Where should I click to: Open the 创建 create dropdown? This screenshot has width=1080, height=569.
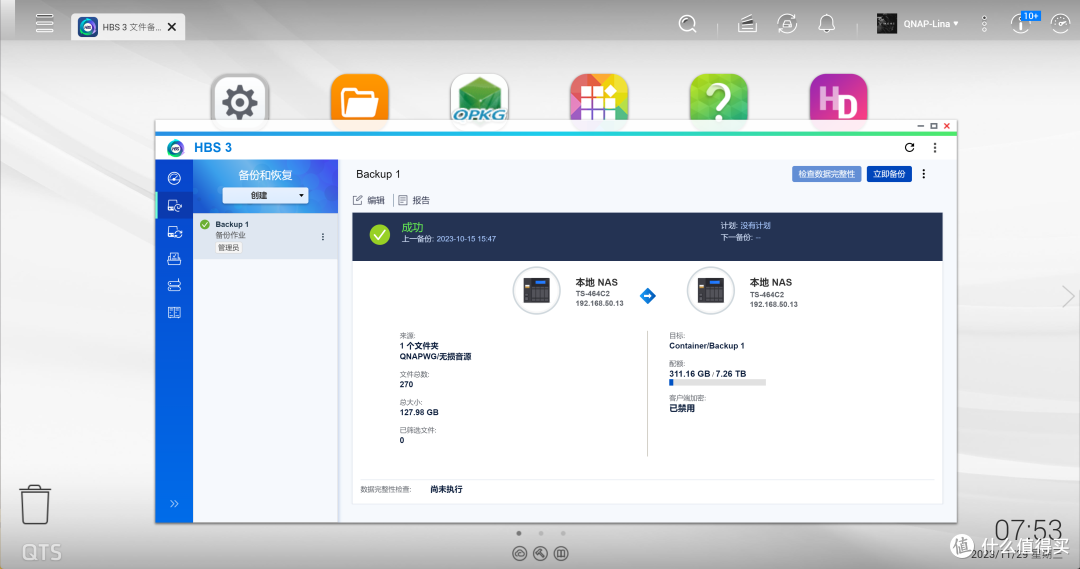(x=265, y=196)
